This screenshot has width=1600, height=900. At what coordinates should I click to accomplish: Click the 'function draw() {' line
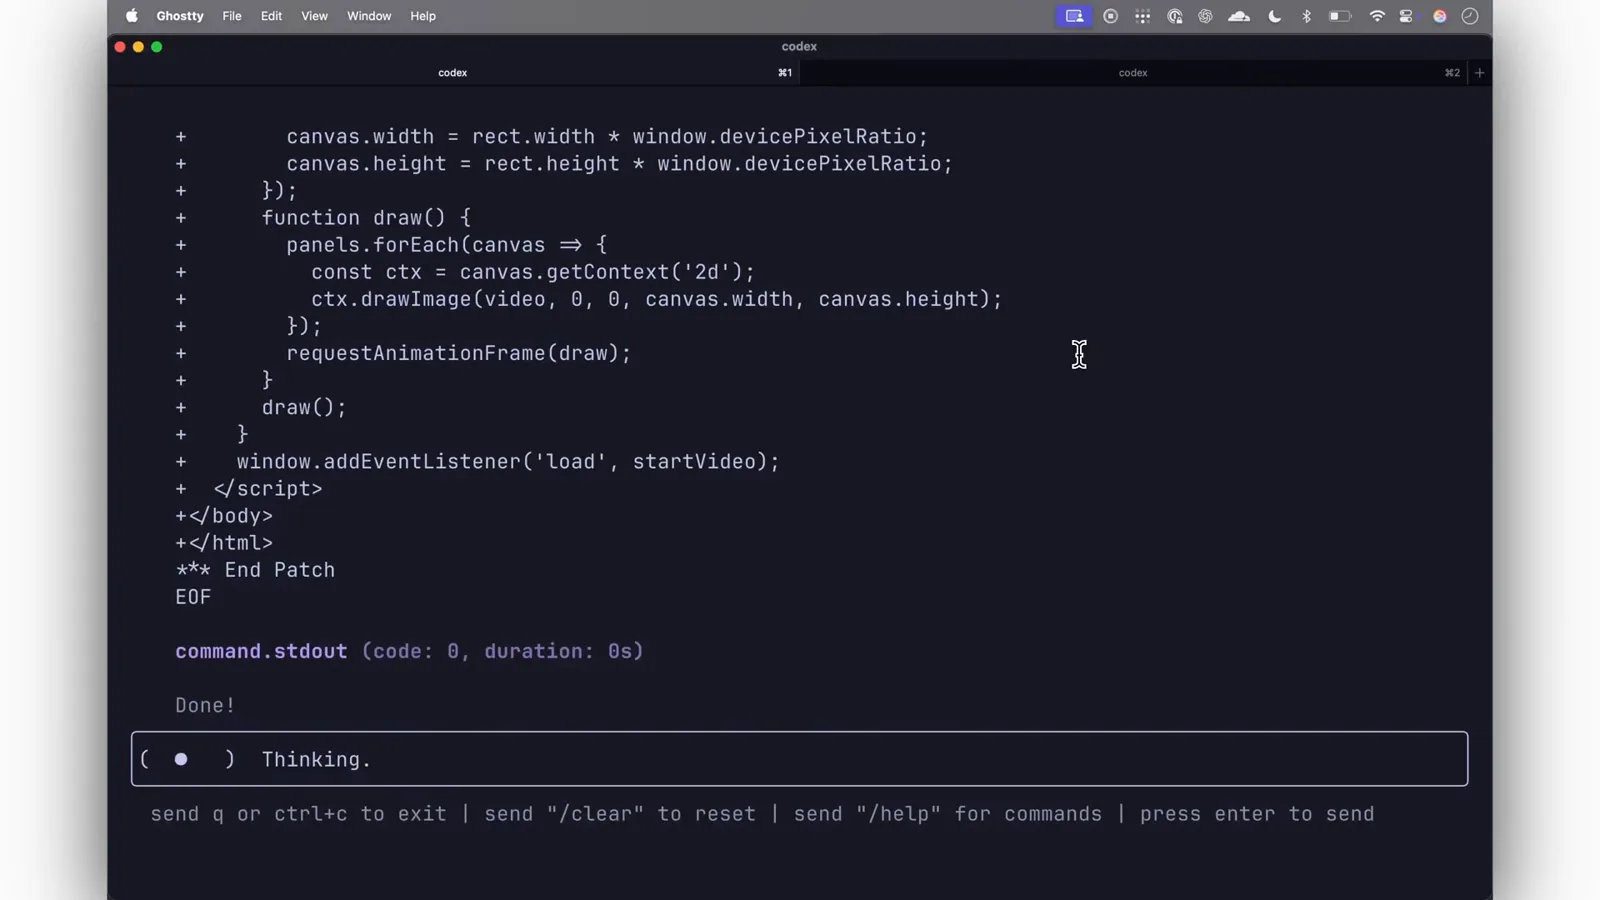[x=366, y=218]
